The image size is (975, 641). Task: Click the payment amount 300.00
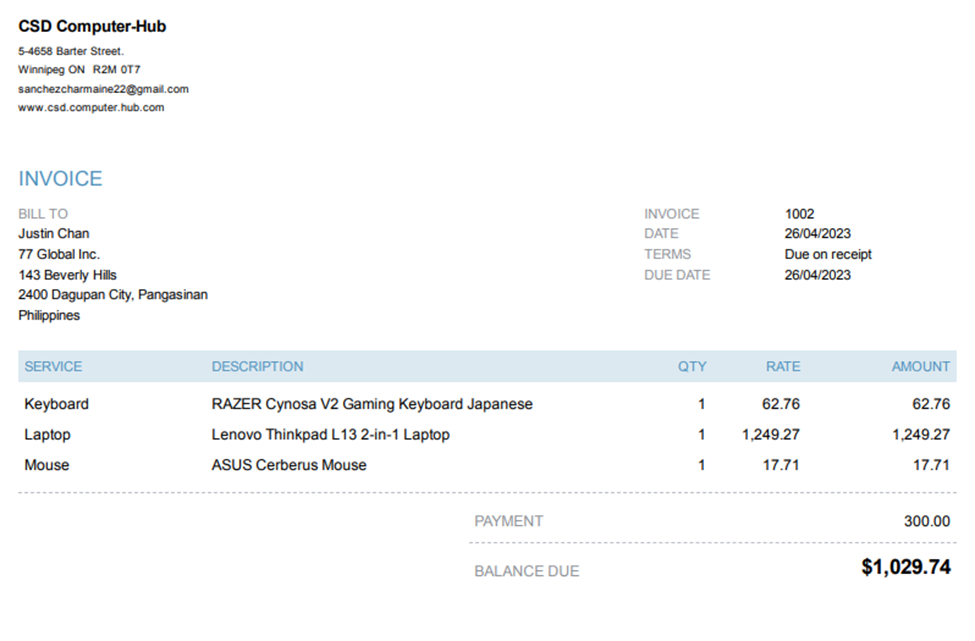926,521
